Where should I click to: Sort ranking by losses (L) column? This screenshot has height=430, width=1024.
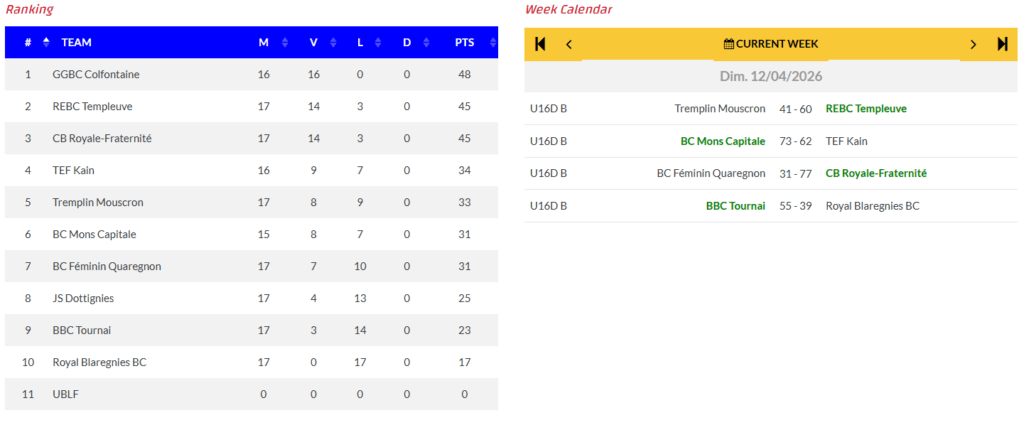pyautogui.click(x=360, y=43)
